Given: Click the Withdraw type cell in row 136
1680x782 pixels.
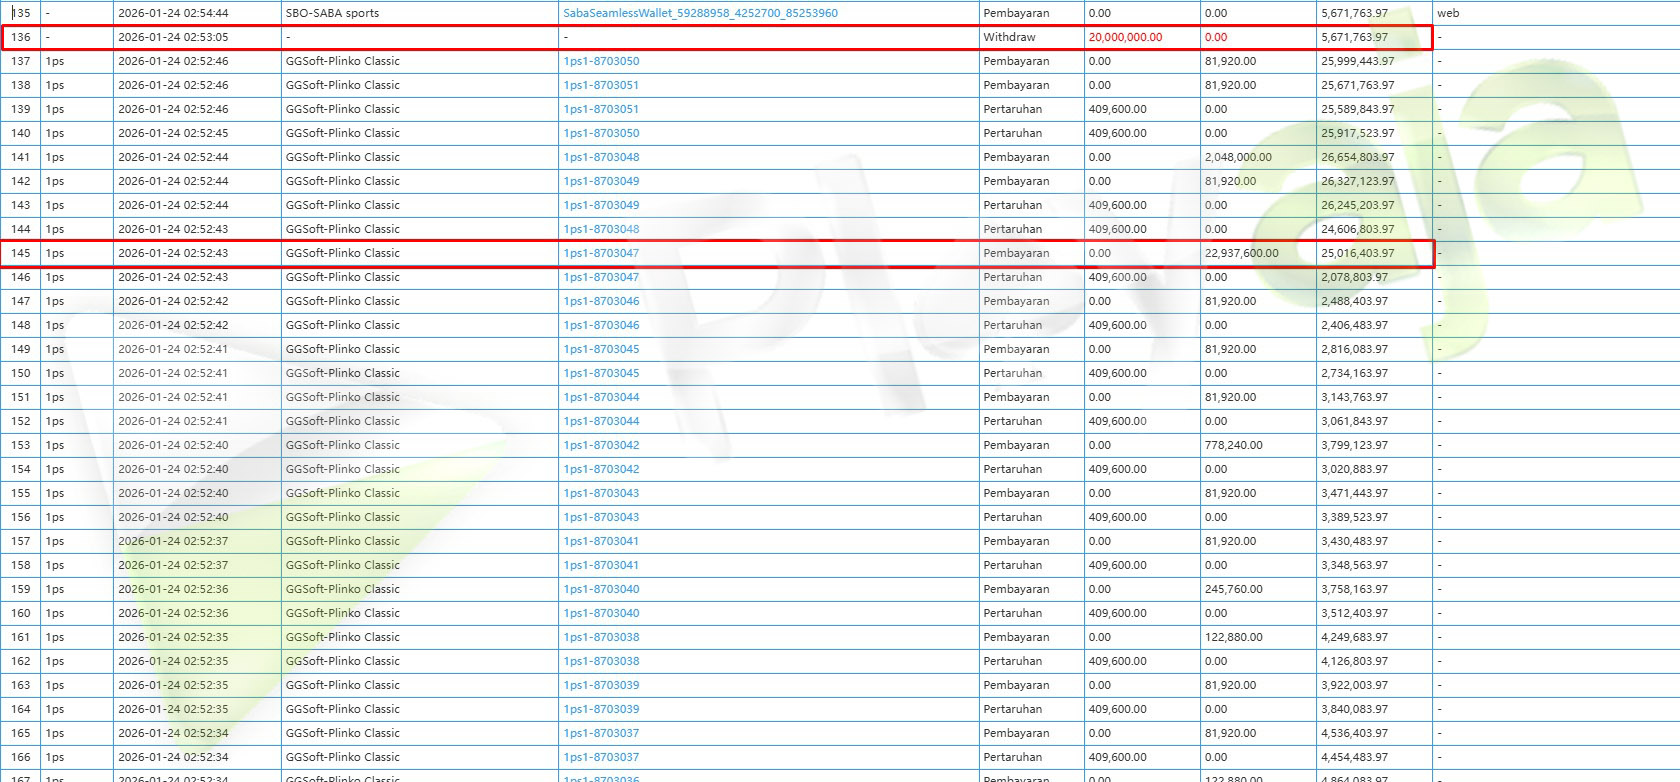Looking at the screenshot, I should click(x=1009, y=37).
